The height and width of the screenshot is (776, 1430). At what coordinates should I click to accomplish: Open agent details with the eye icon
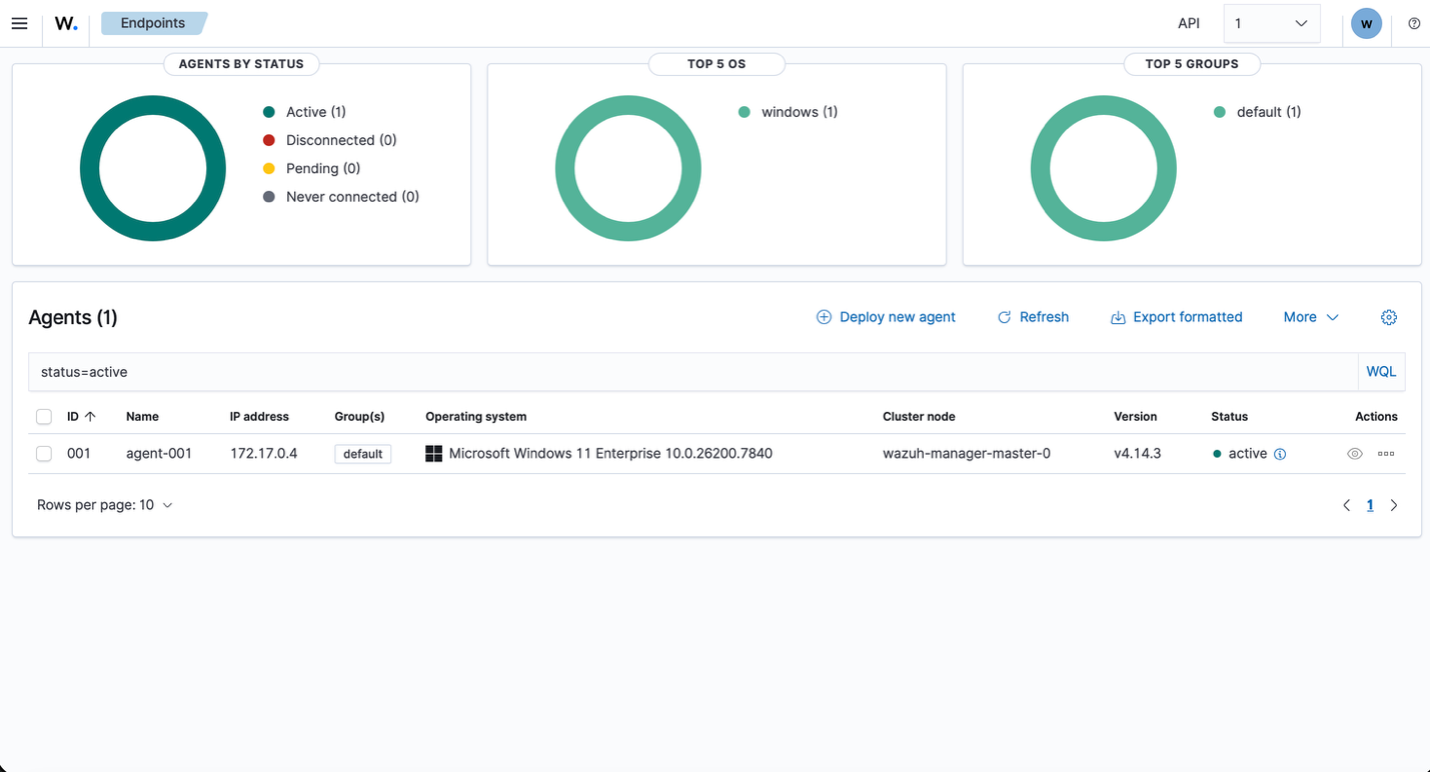(1355, 453)
